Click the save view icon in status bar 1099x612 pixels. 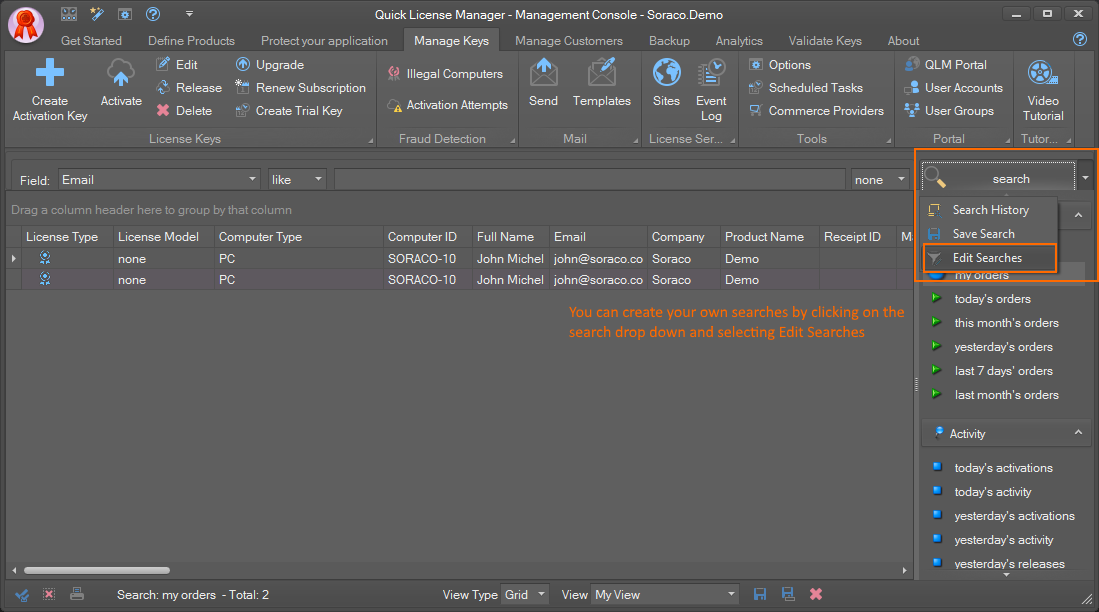[x=760, y=594]
